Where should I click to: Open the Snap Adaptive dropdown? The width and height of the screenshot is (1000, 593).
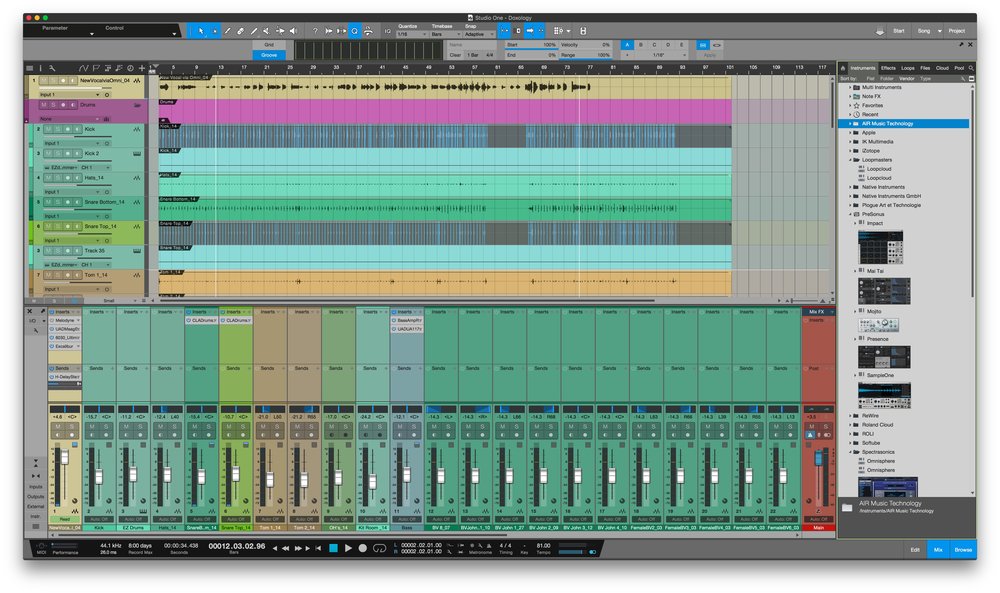pyautogui.click(x=476, y=34)
